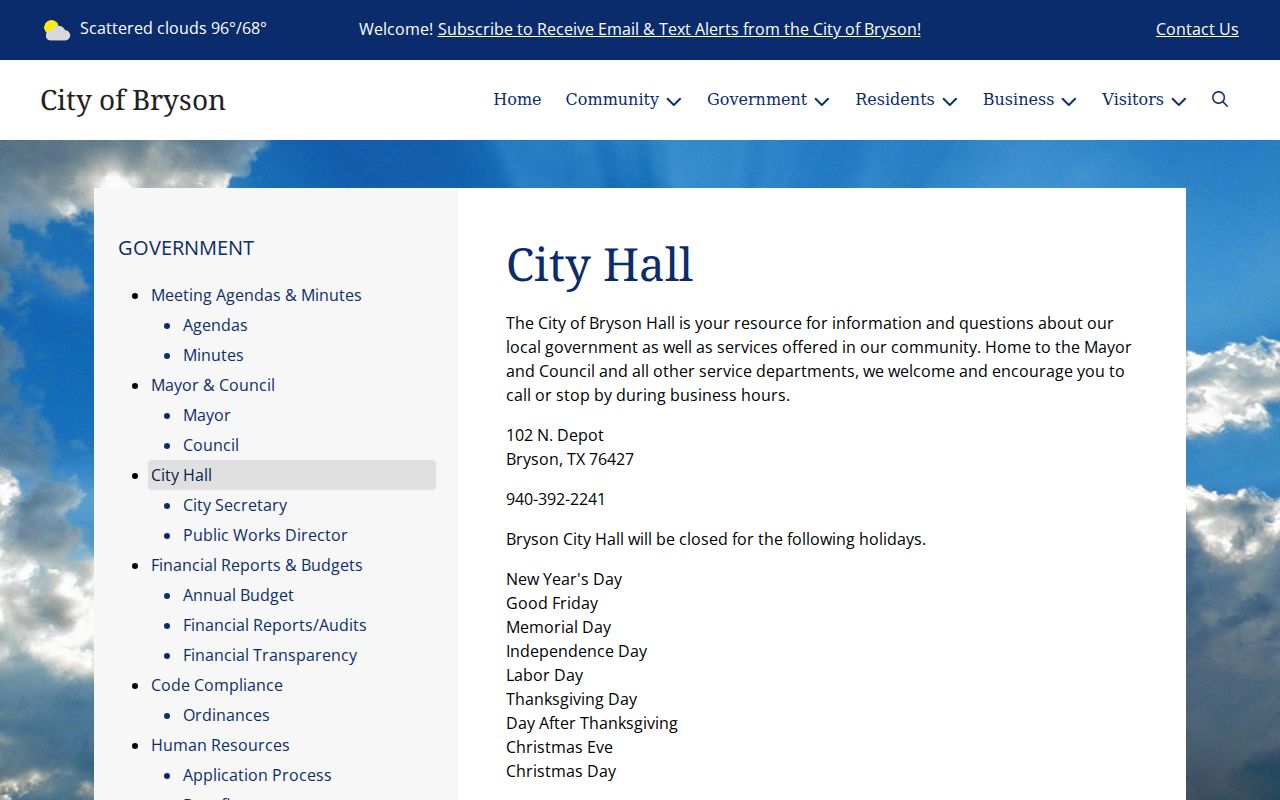Screen dimensions: 1280x800
Task: Open Financial Reports/Audits link
Action: (275, 625)
